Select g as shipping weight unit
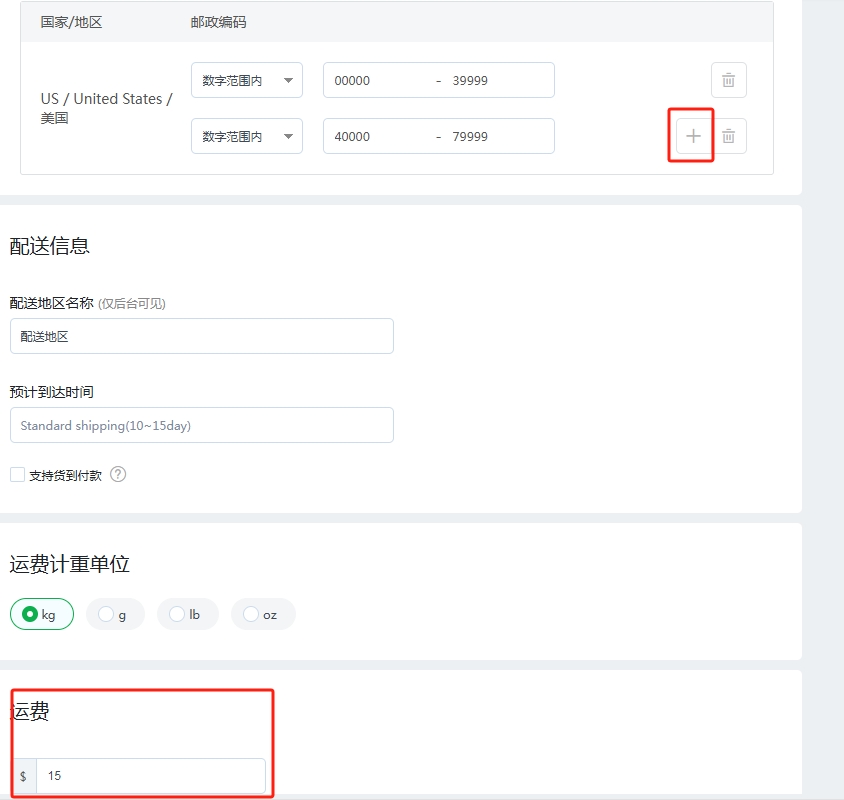This screenshot has height=800, width=844. tap(115, 614)
